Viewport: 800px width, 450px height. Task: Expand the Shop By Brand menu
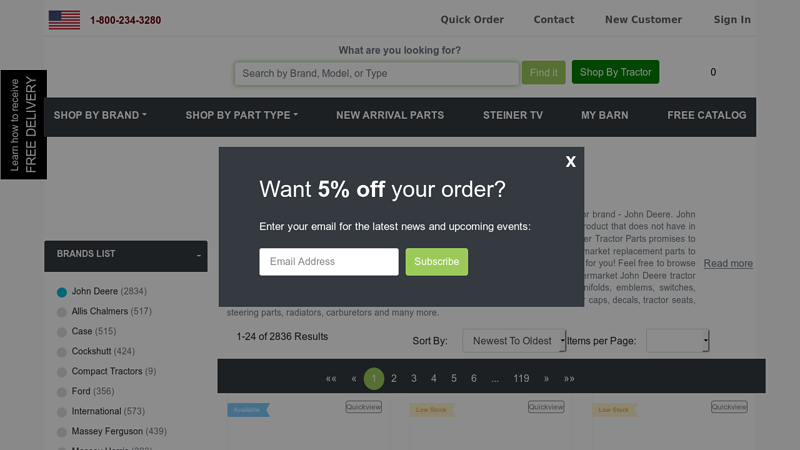point(100,115)
